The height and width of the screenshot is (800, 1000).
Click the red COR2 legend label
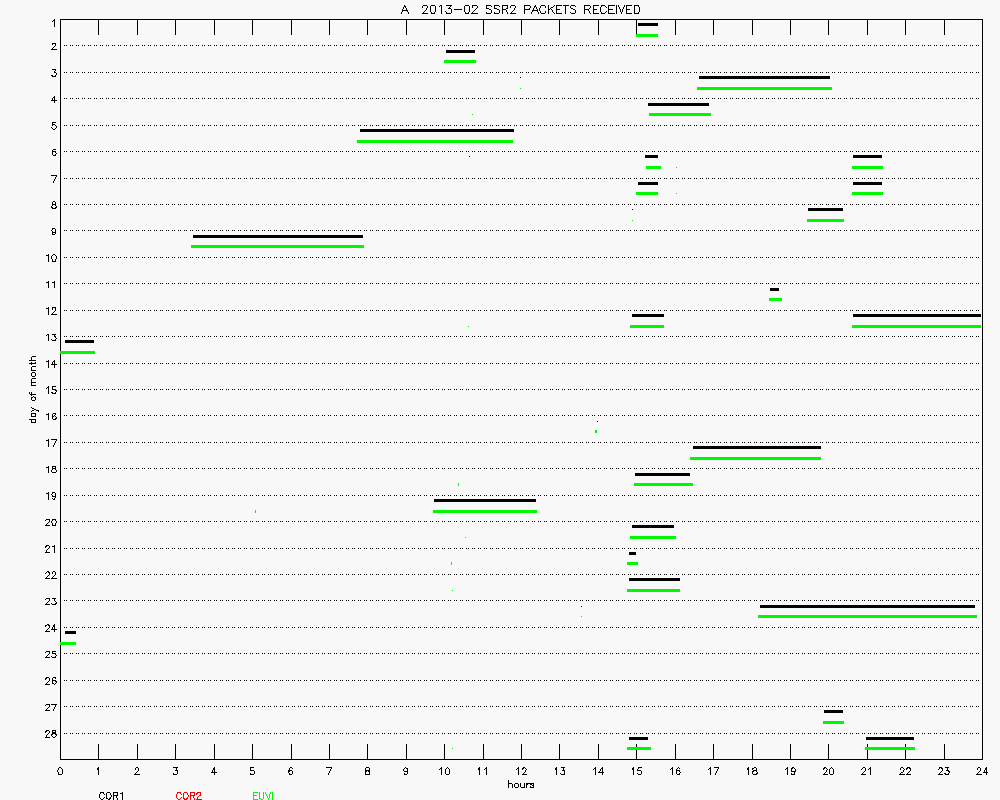click(x=188, y=796)
